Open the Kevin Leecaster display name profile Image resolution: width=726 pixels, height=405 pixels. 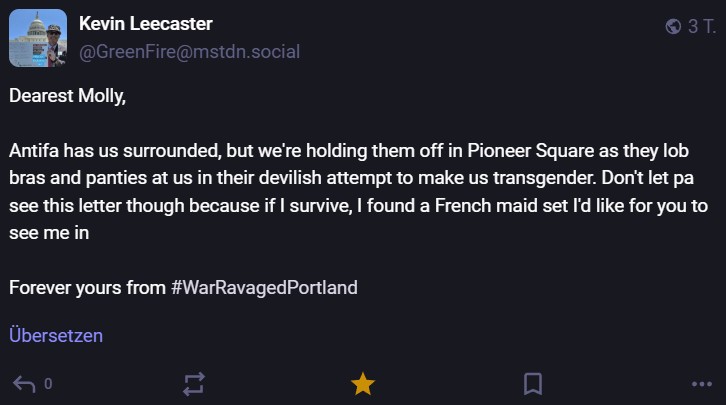145,24
